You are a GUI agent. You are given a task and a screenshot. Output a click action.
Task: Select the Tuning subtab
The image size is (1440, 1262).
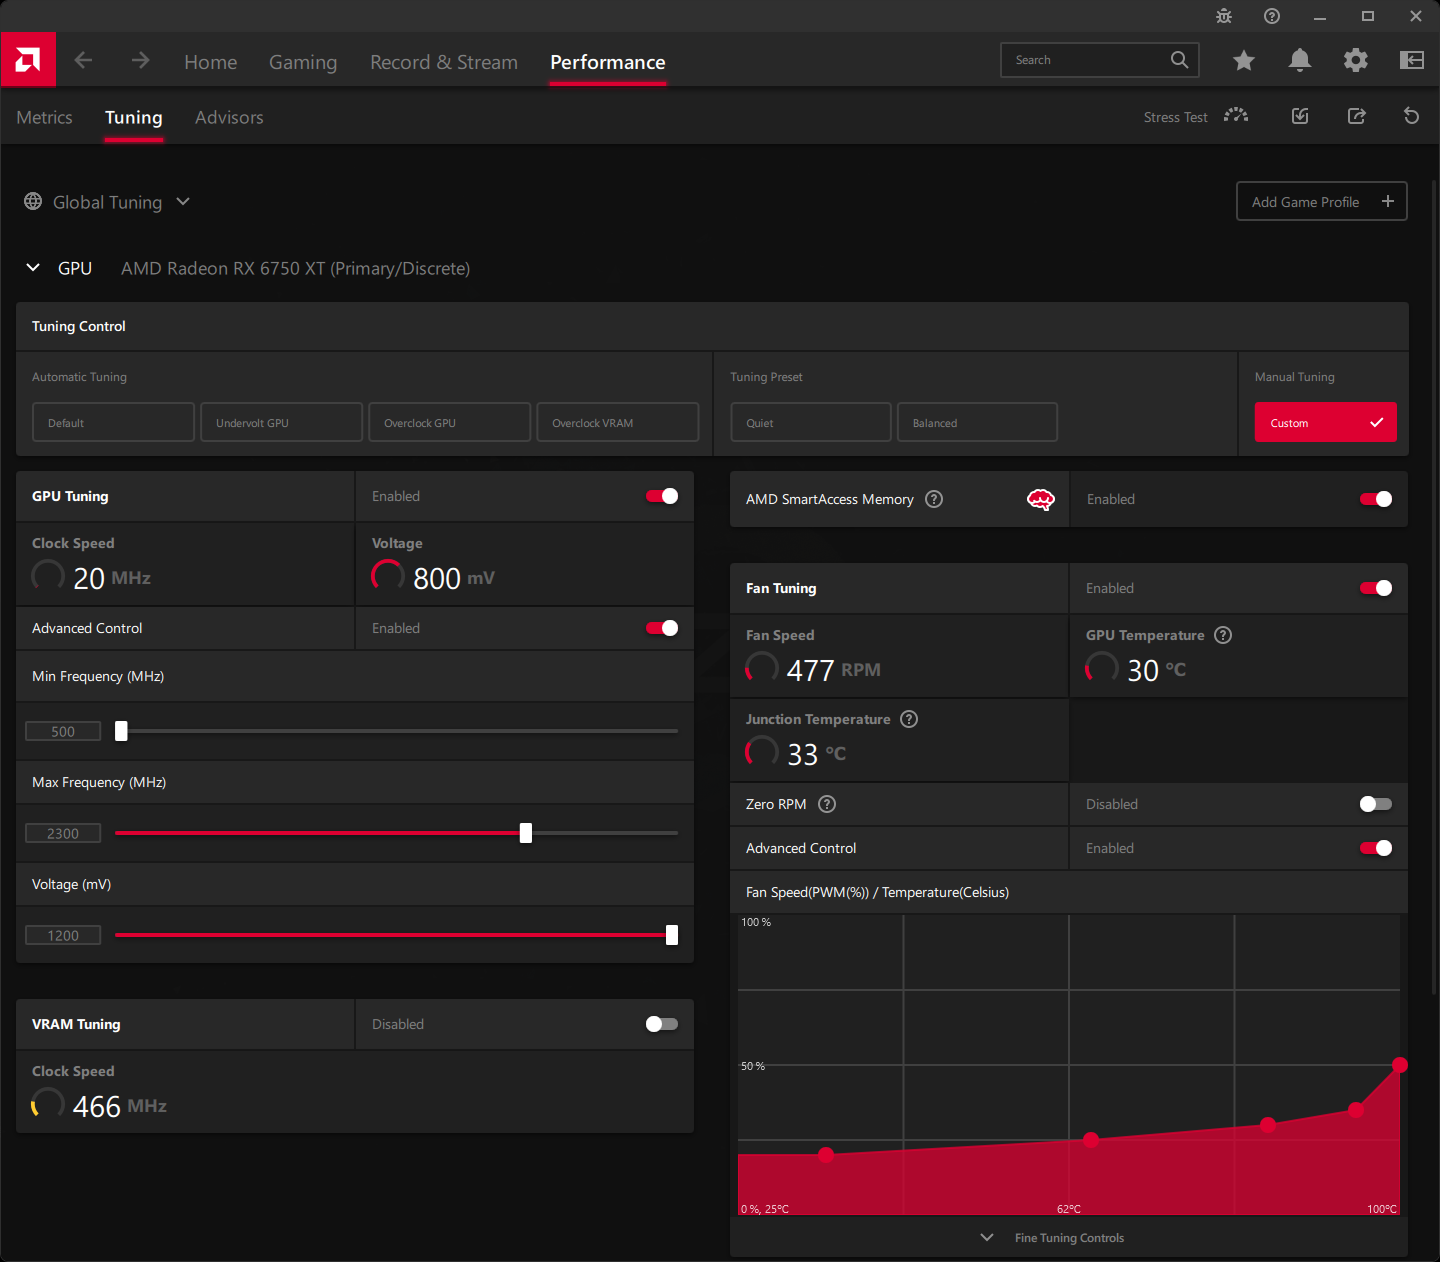[x=134, y=117]
